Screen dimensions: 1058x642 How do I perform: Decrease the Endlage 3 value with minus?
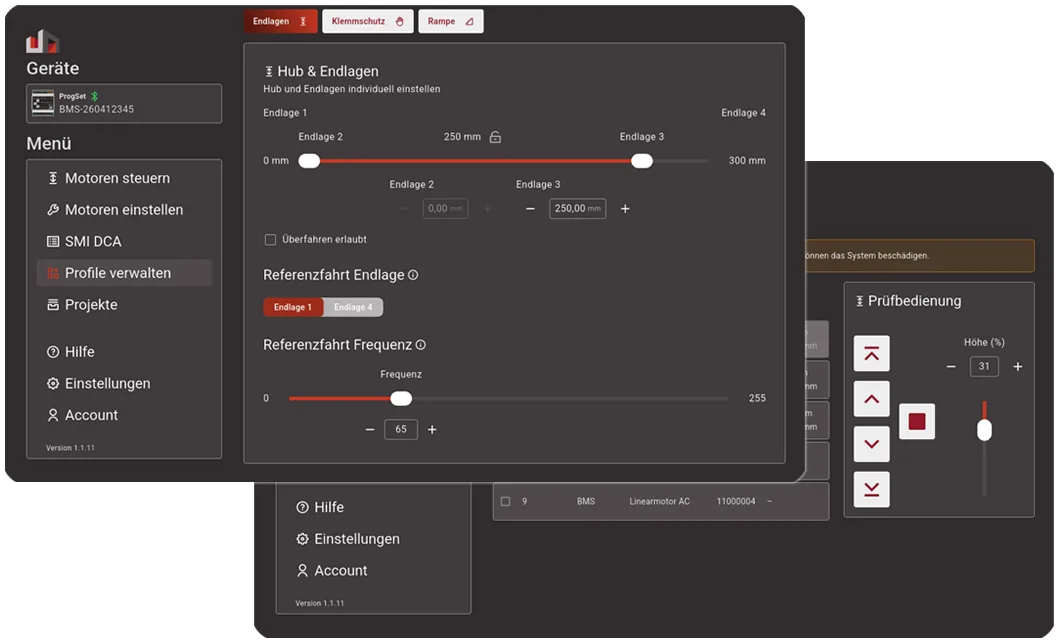(x=530, y=209)
